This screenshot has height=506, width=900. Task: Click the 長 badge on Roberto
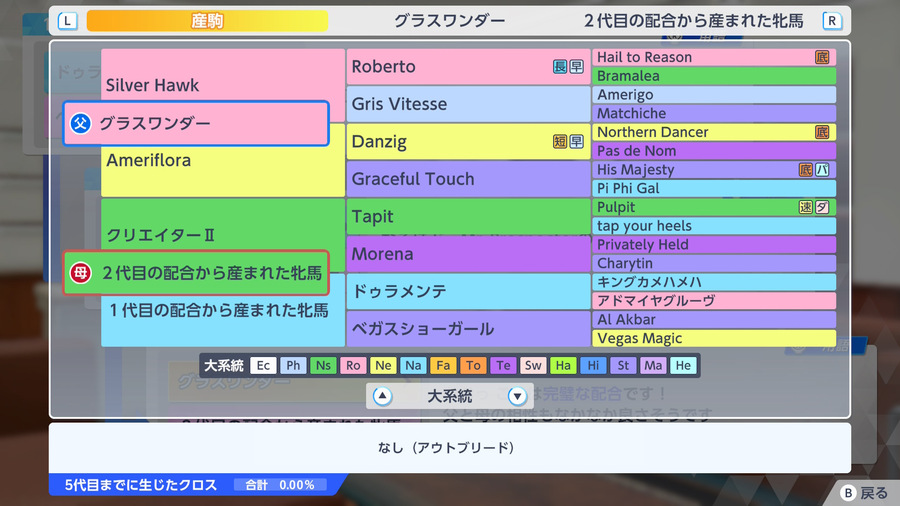coord(560,67)
